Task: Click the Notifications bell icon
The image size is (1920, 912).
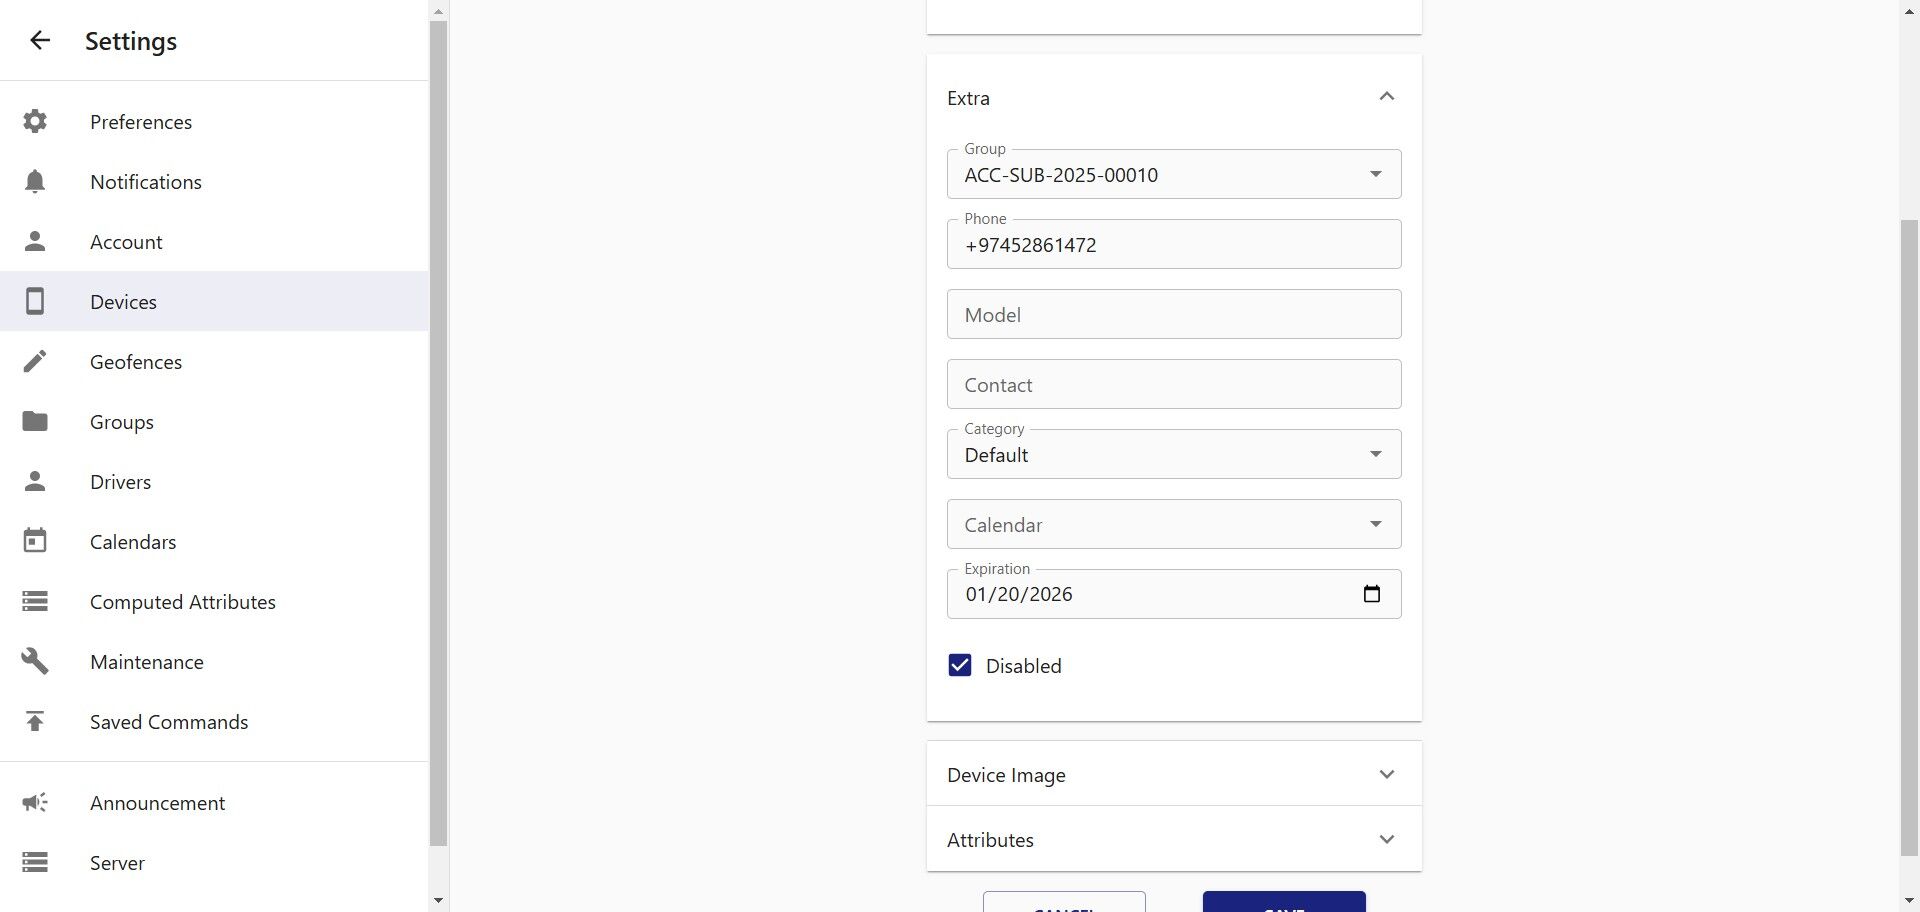Action: tap(35, 181)
